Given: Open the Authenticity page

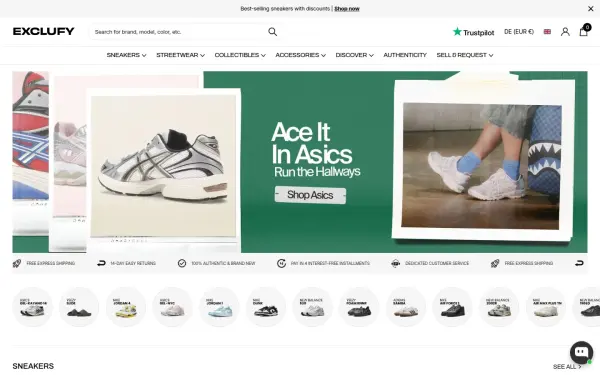Looking at the screenshot, I should pyautogui.click(x=405, y=55).
